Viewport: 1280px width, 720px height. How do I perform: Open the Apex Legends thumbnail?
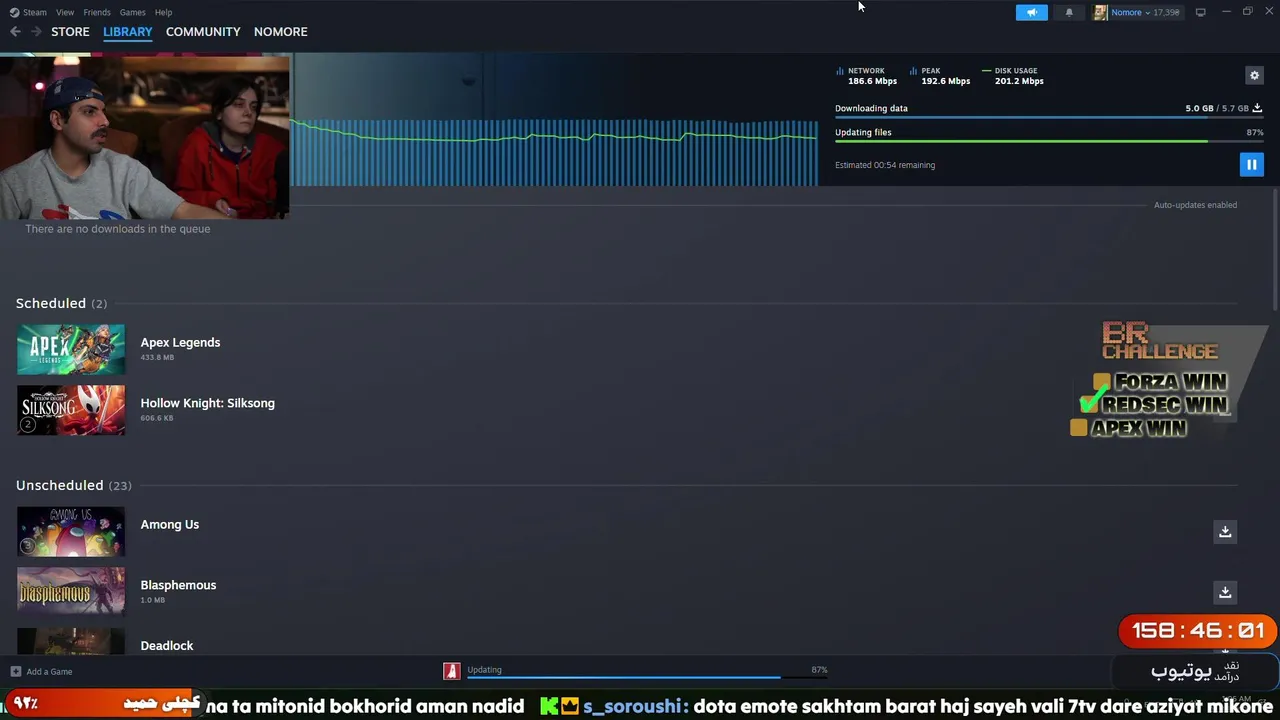click(x=71, y=349)
